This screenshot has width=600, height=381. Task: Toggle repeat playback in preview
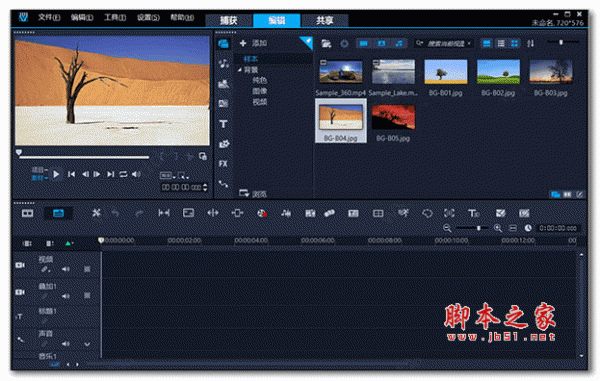coord(123,174)
